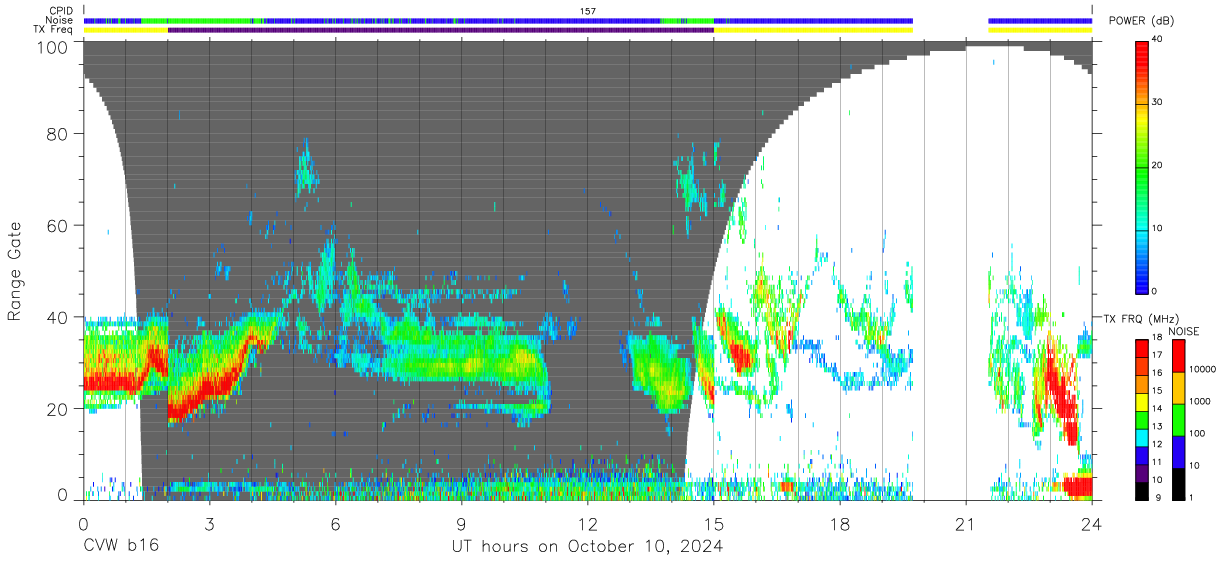Click the Noise strip segment after 21 UT
The height and width of the screenshot is (567, 1228).
coord(1040,20)
